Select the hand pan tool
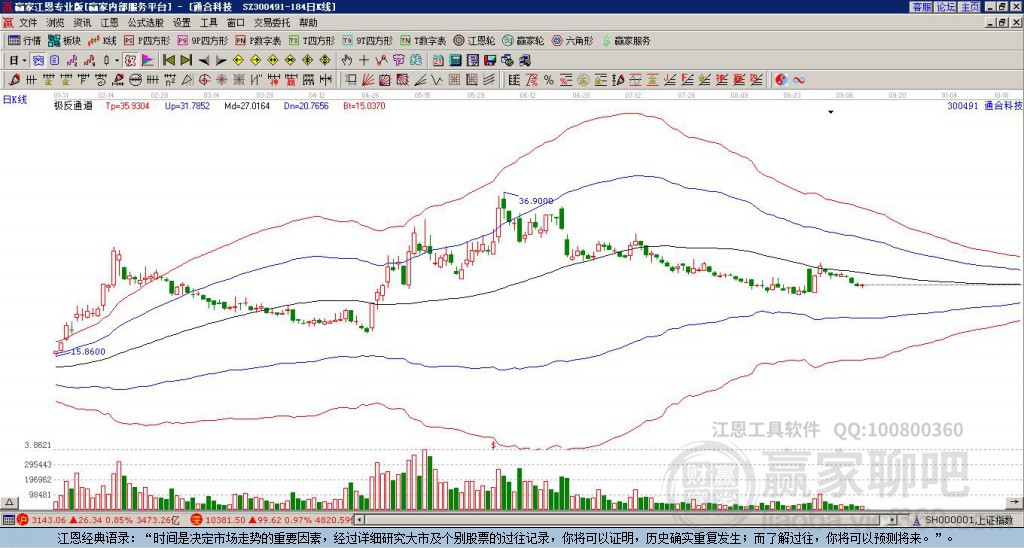The image size is (1024, 548). 347,61
